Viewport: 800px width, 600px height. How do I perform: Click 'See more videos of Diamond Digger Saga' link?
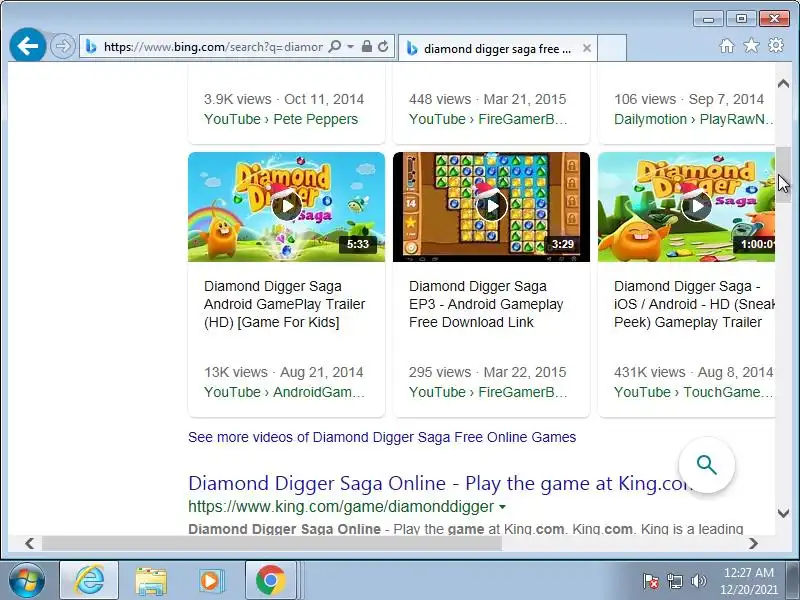(x=382, y=437)
